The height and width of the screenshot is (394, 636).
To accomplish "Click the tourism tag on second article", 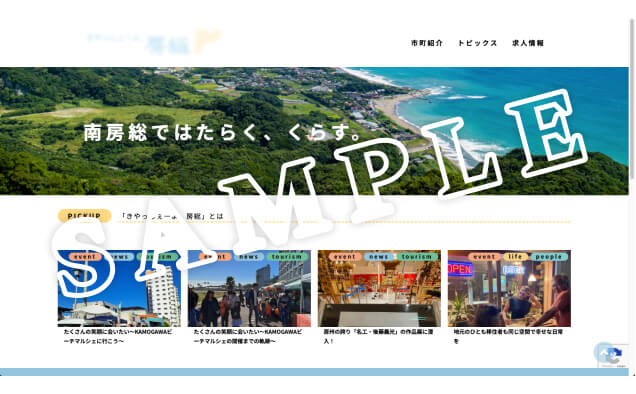I will (x=287, y=256).
